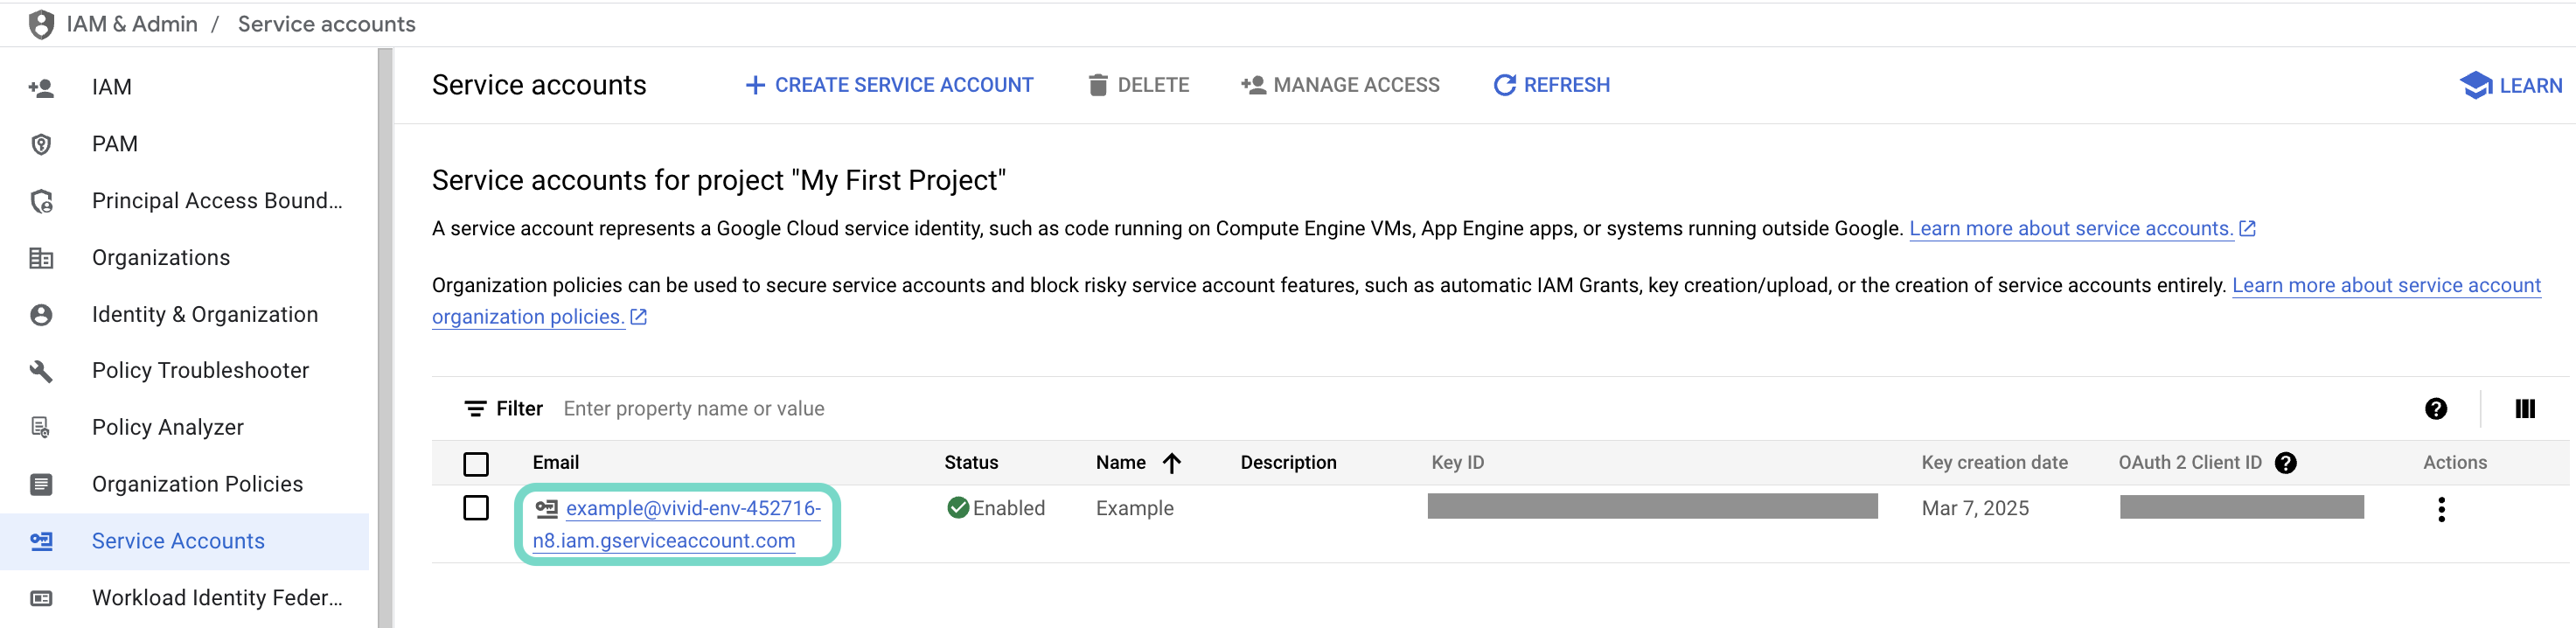This screenshot has height=628, width=2576.
Task: Click the Delete button
Action: pos(1138,86)
